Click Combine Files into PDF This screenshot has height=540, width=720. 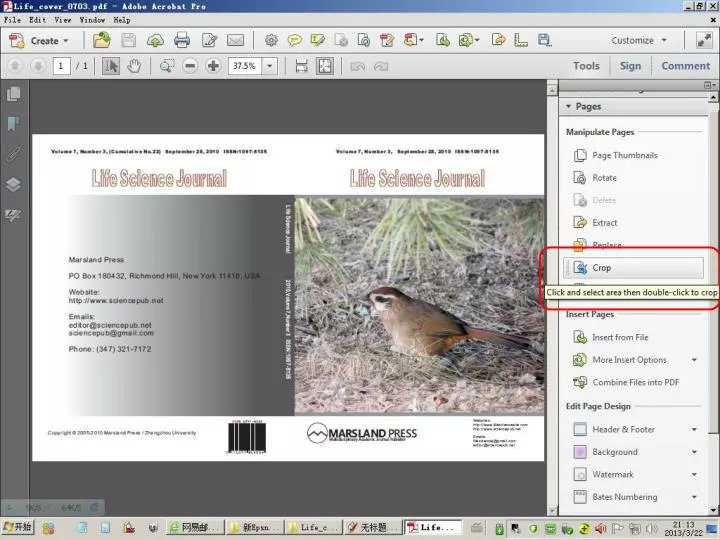point(626,382)
